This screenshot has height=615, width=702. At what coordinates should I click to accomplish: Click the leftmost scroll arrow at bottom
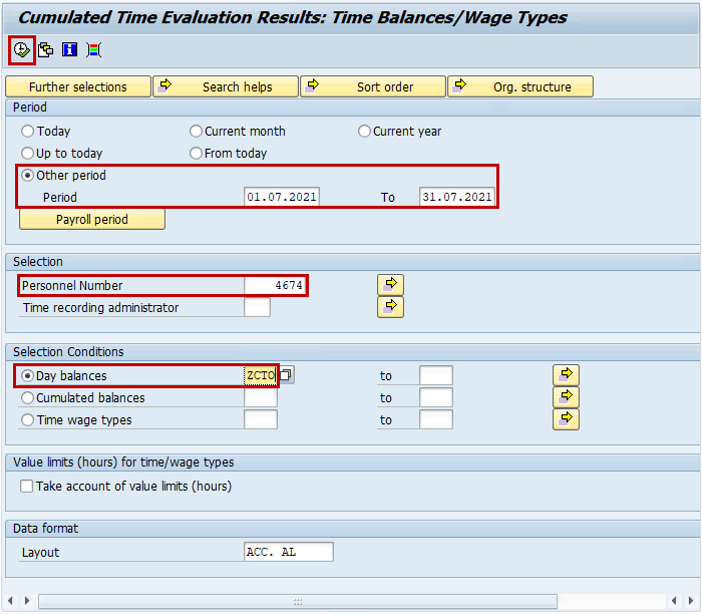point(10,601)
